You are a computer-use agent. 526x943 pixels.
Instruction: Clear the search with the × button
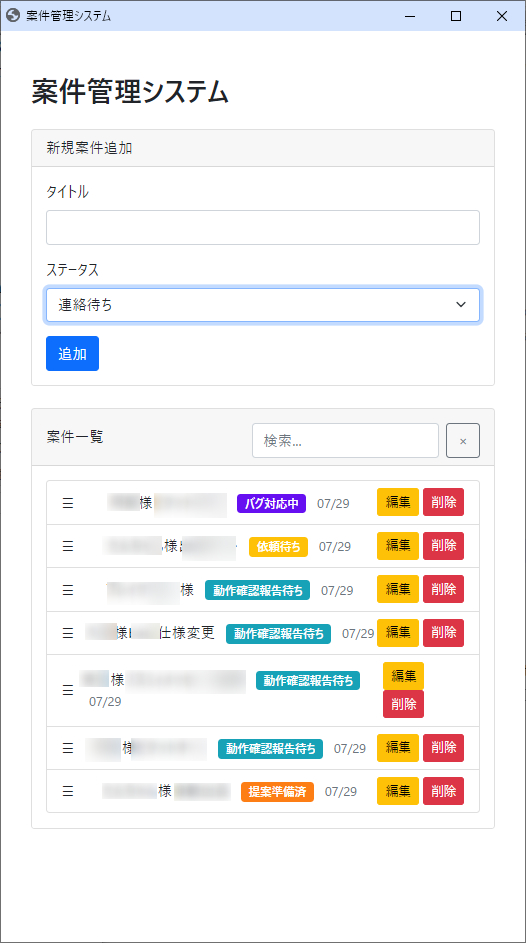(463, 441)
